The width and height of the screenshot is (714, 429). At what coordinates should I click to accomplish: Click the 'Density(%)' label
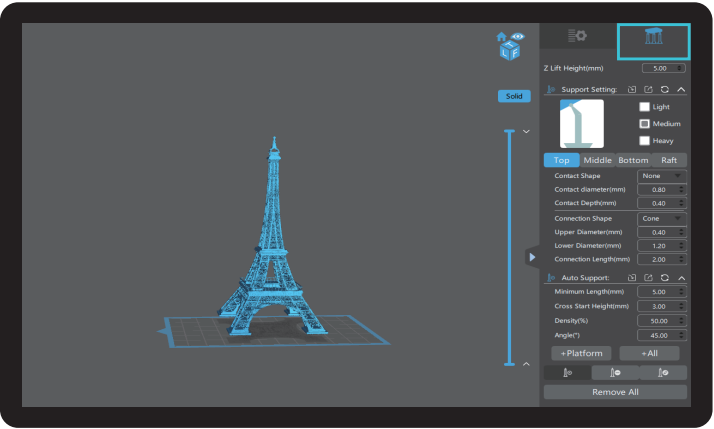pyautogui.click(x=571, y=321)
